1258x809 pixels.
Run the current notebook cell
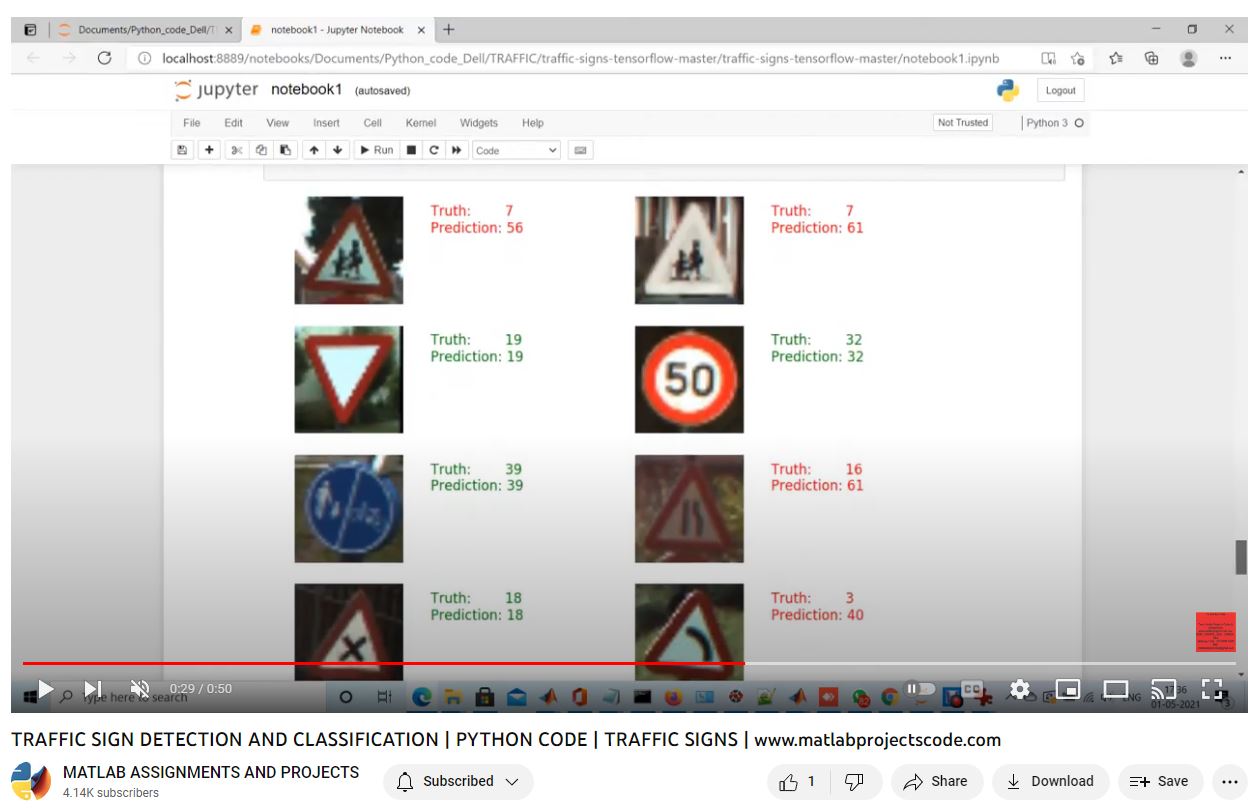377,150
